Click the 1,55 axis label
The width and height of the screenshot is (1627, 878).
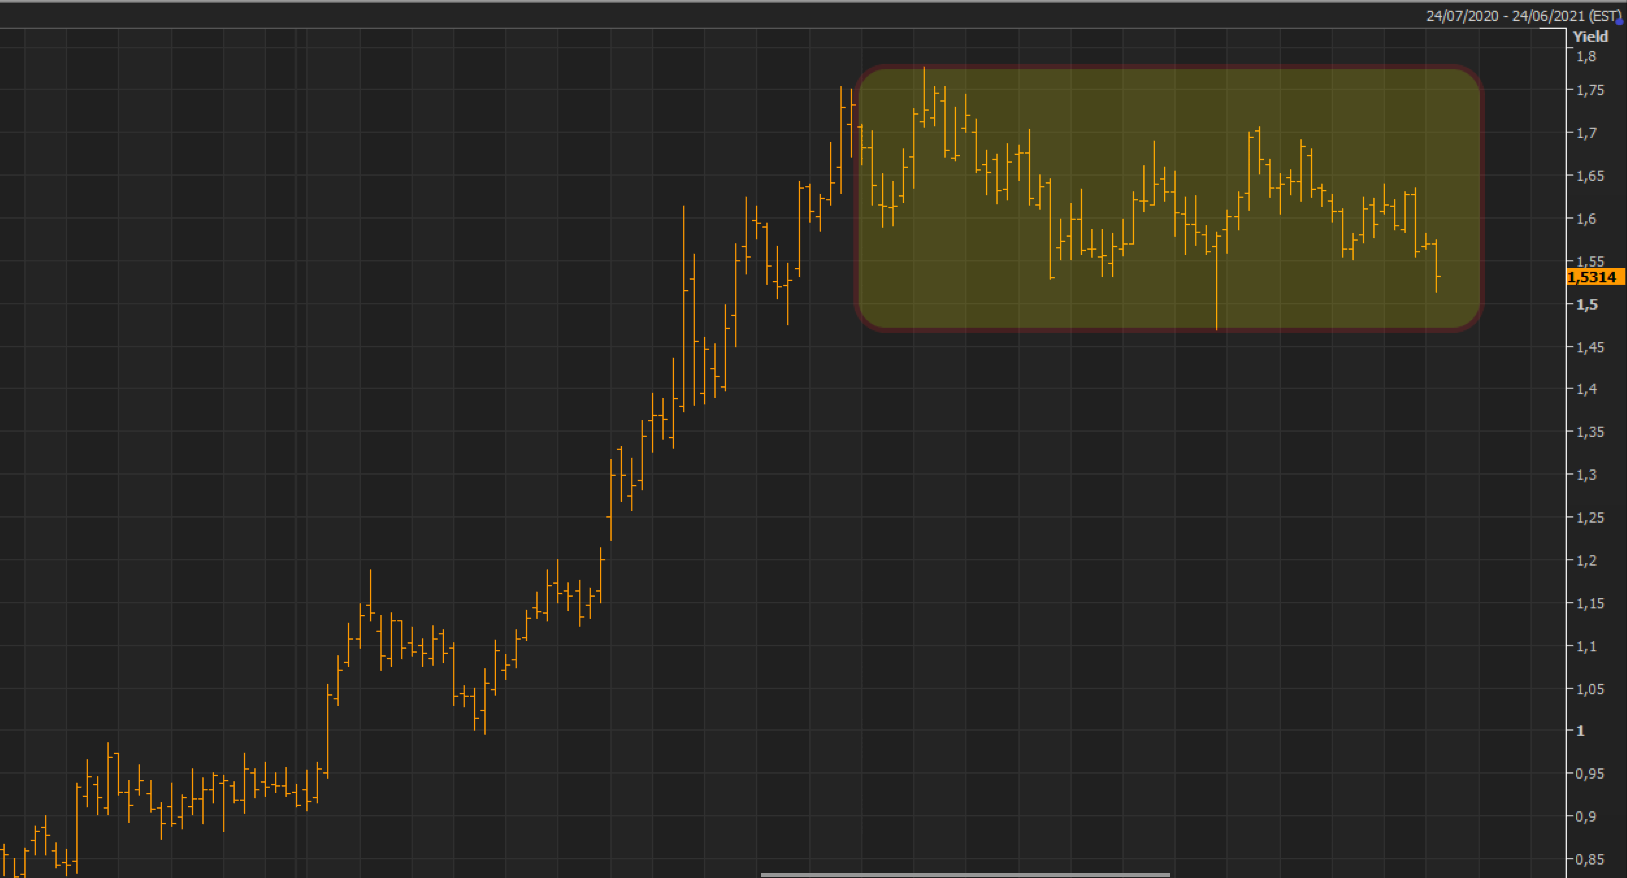(1590, 261)
